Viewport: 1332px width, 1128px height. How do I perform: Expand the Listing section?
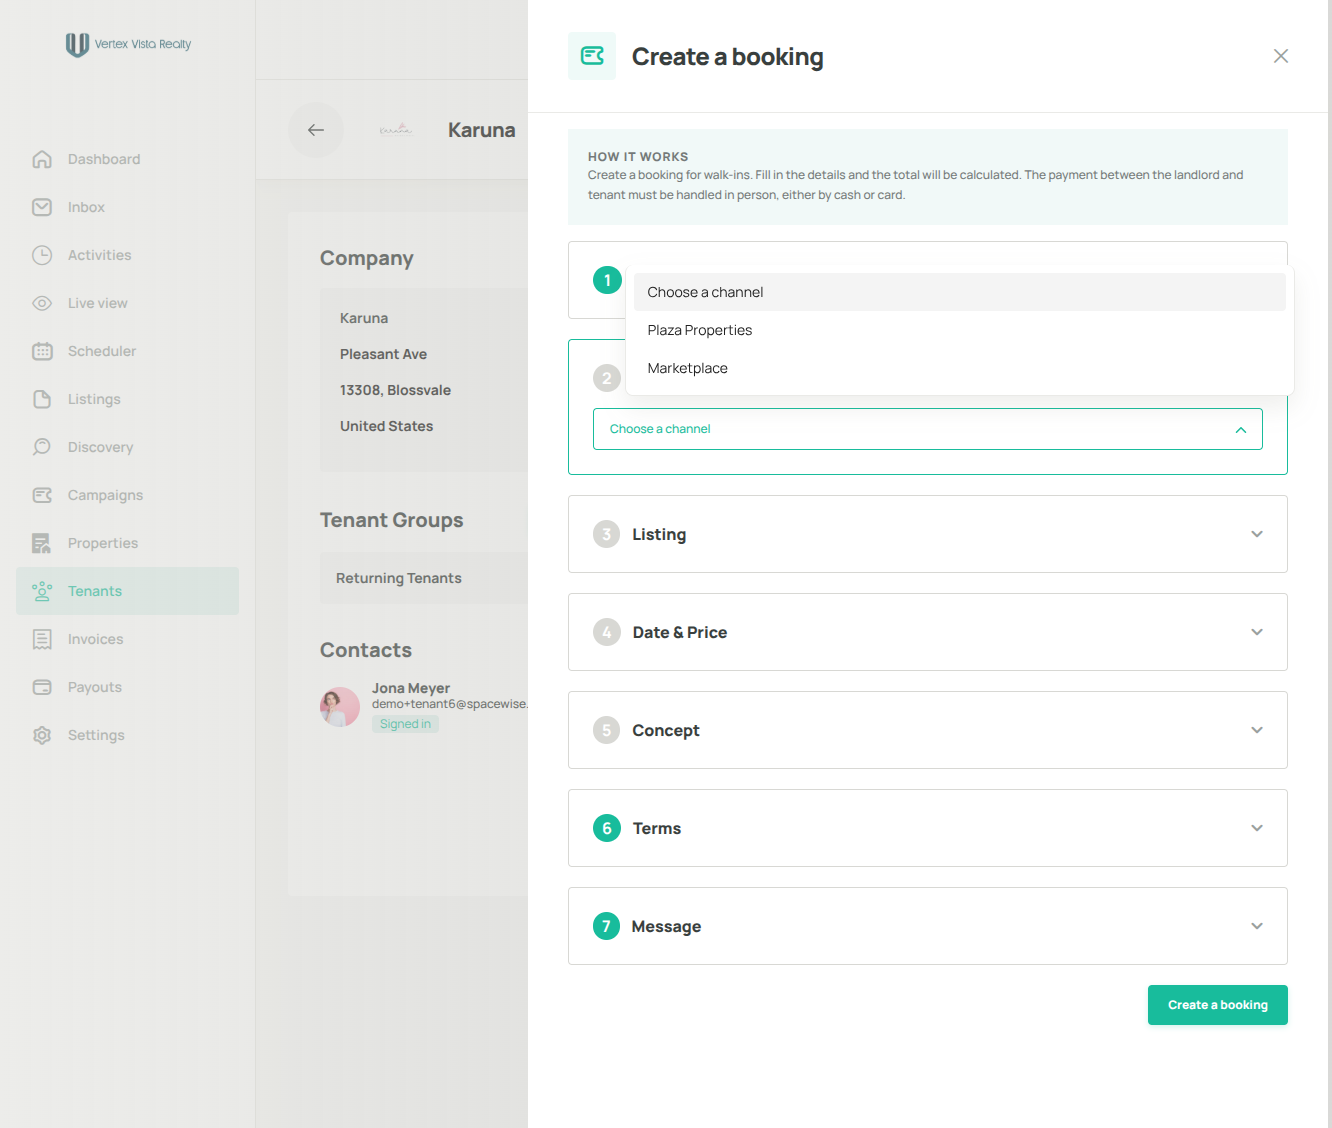pyautogui.click(x=927, y=534)
